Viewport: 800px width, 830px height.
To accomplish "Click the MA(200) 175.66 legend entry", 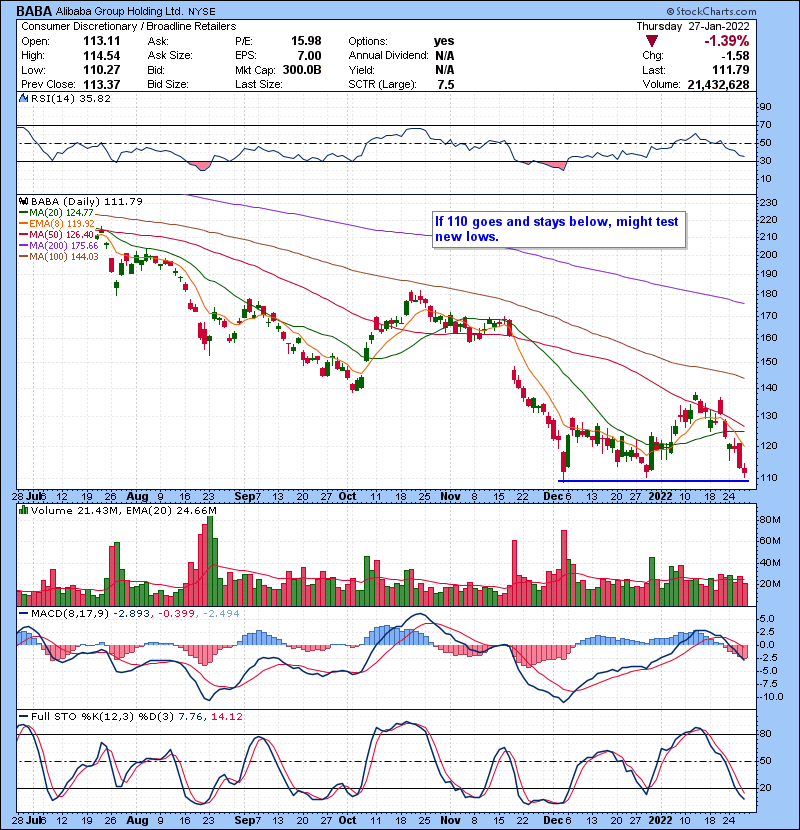I will (x=64, y=246).
